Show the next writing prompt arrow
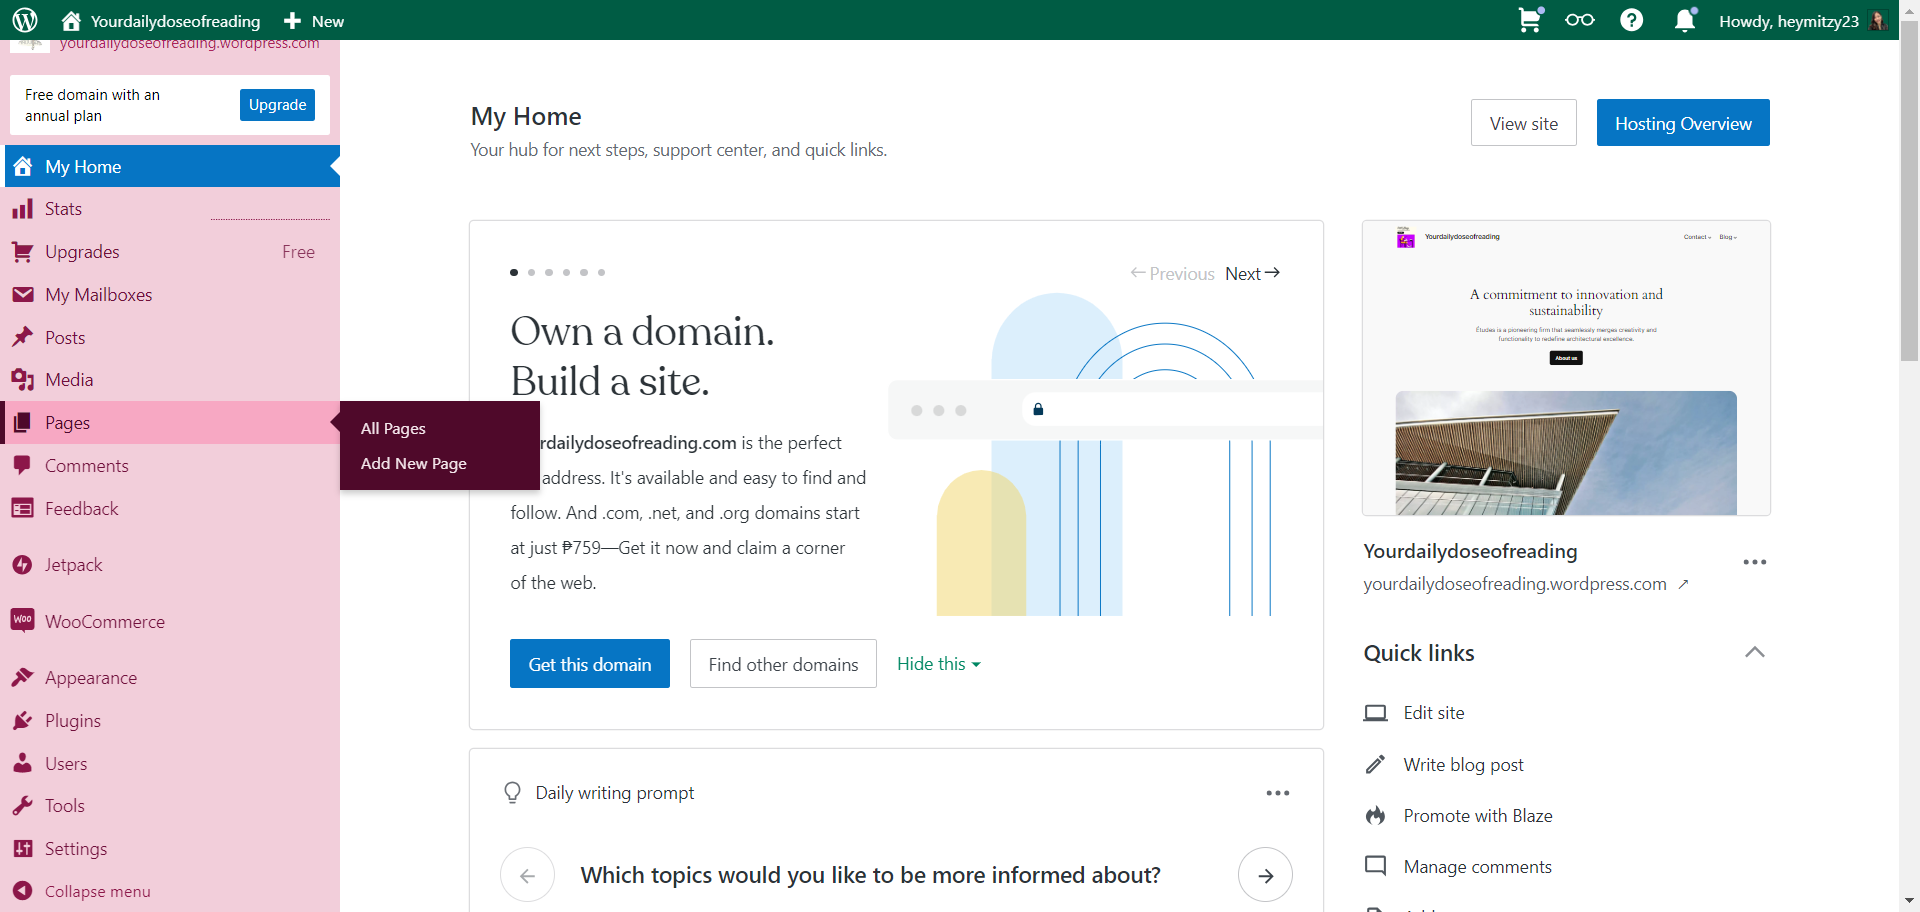 pyautogui.click(x=1265, y=875)
